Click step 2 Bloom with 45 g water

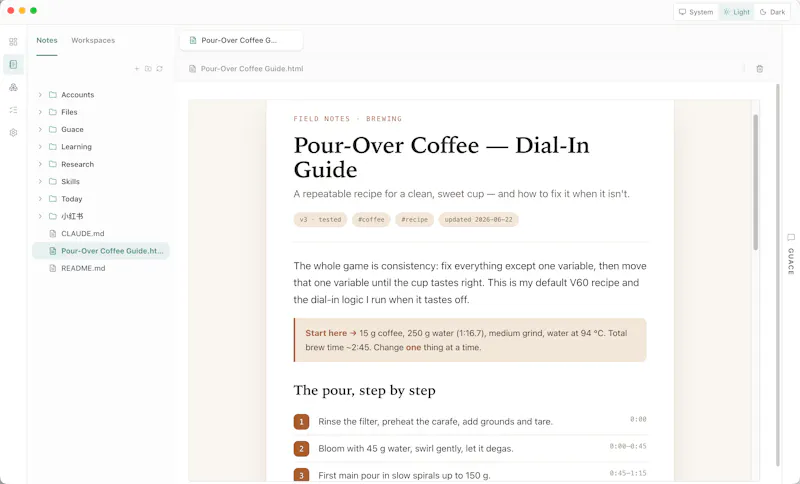tap(416, 449)
